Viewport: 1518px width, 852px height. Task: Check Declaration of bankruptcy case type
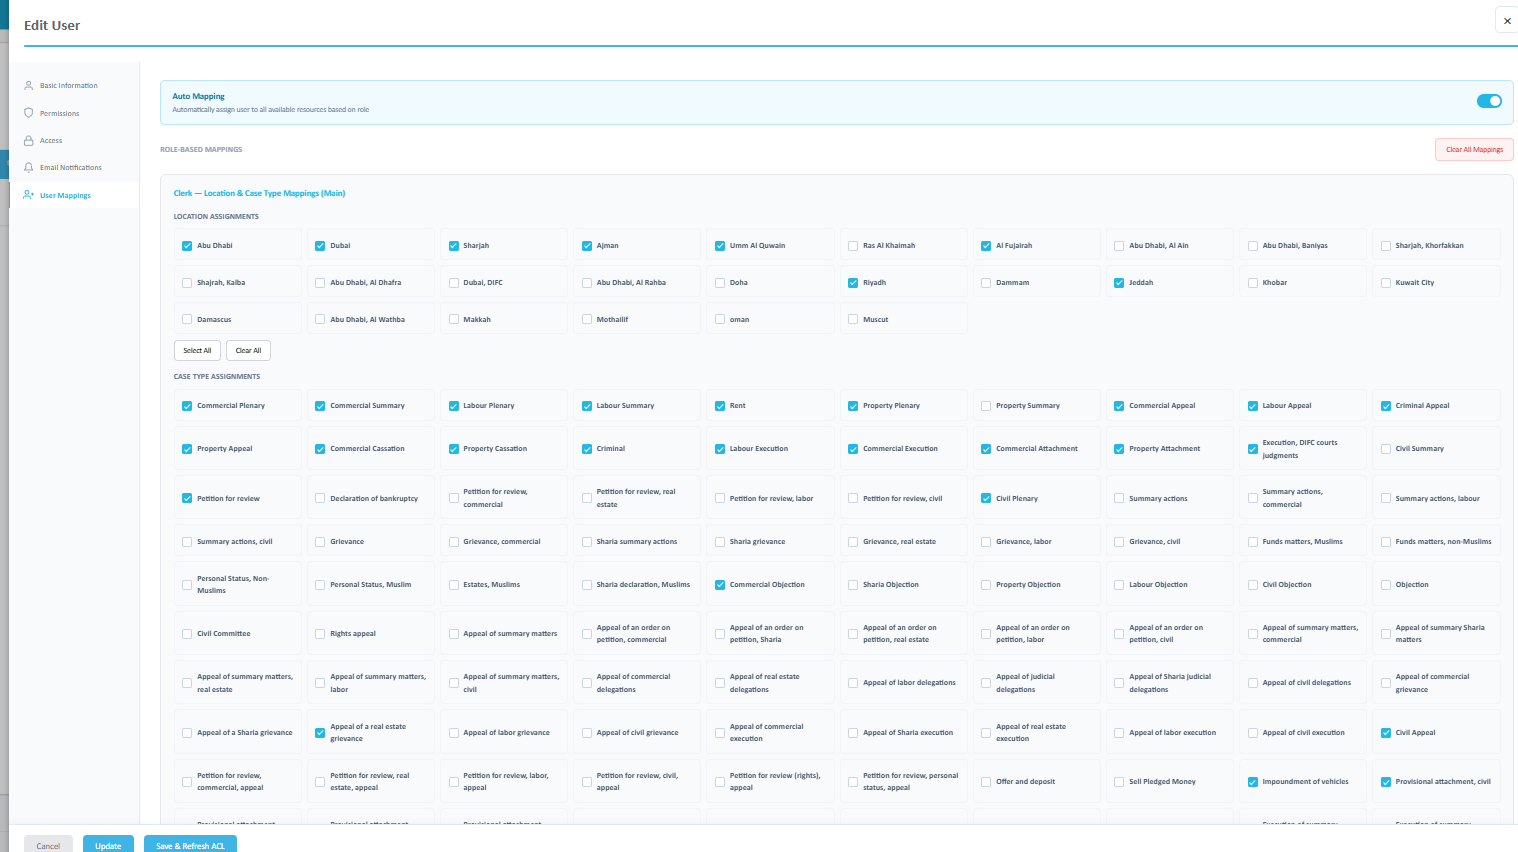coord(320,498)
